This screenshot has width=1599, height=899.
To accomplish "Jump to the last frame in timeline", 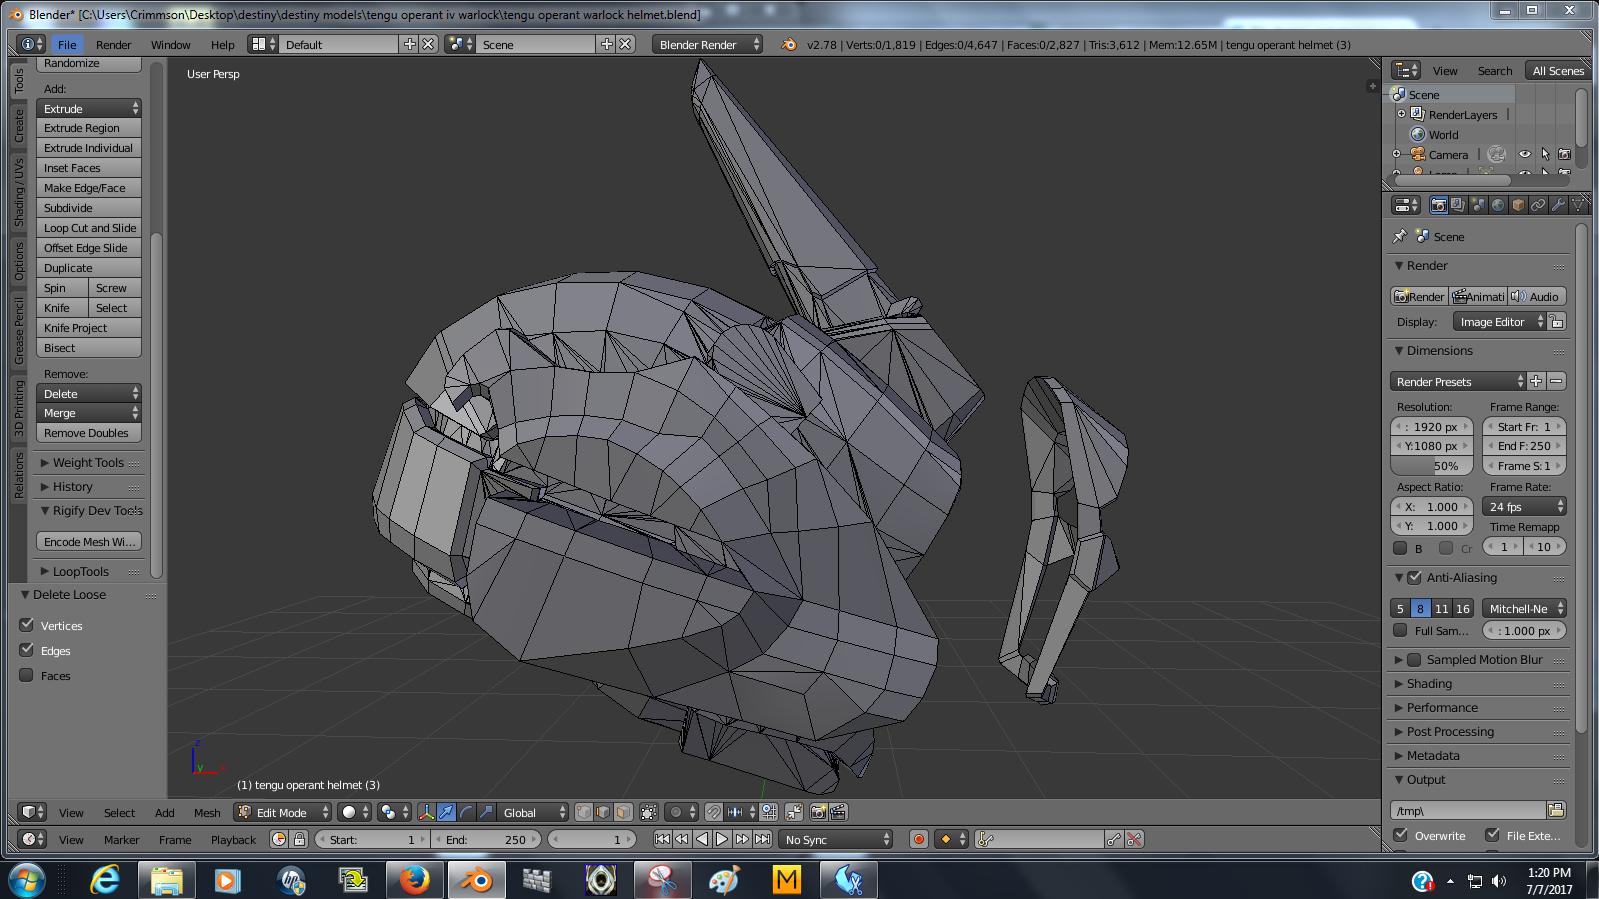I will point(763,839).
